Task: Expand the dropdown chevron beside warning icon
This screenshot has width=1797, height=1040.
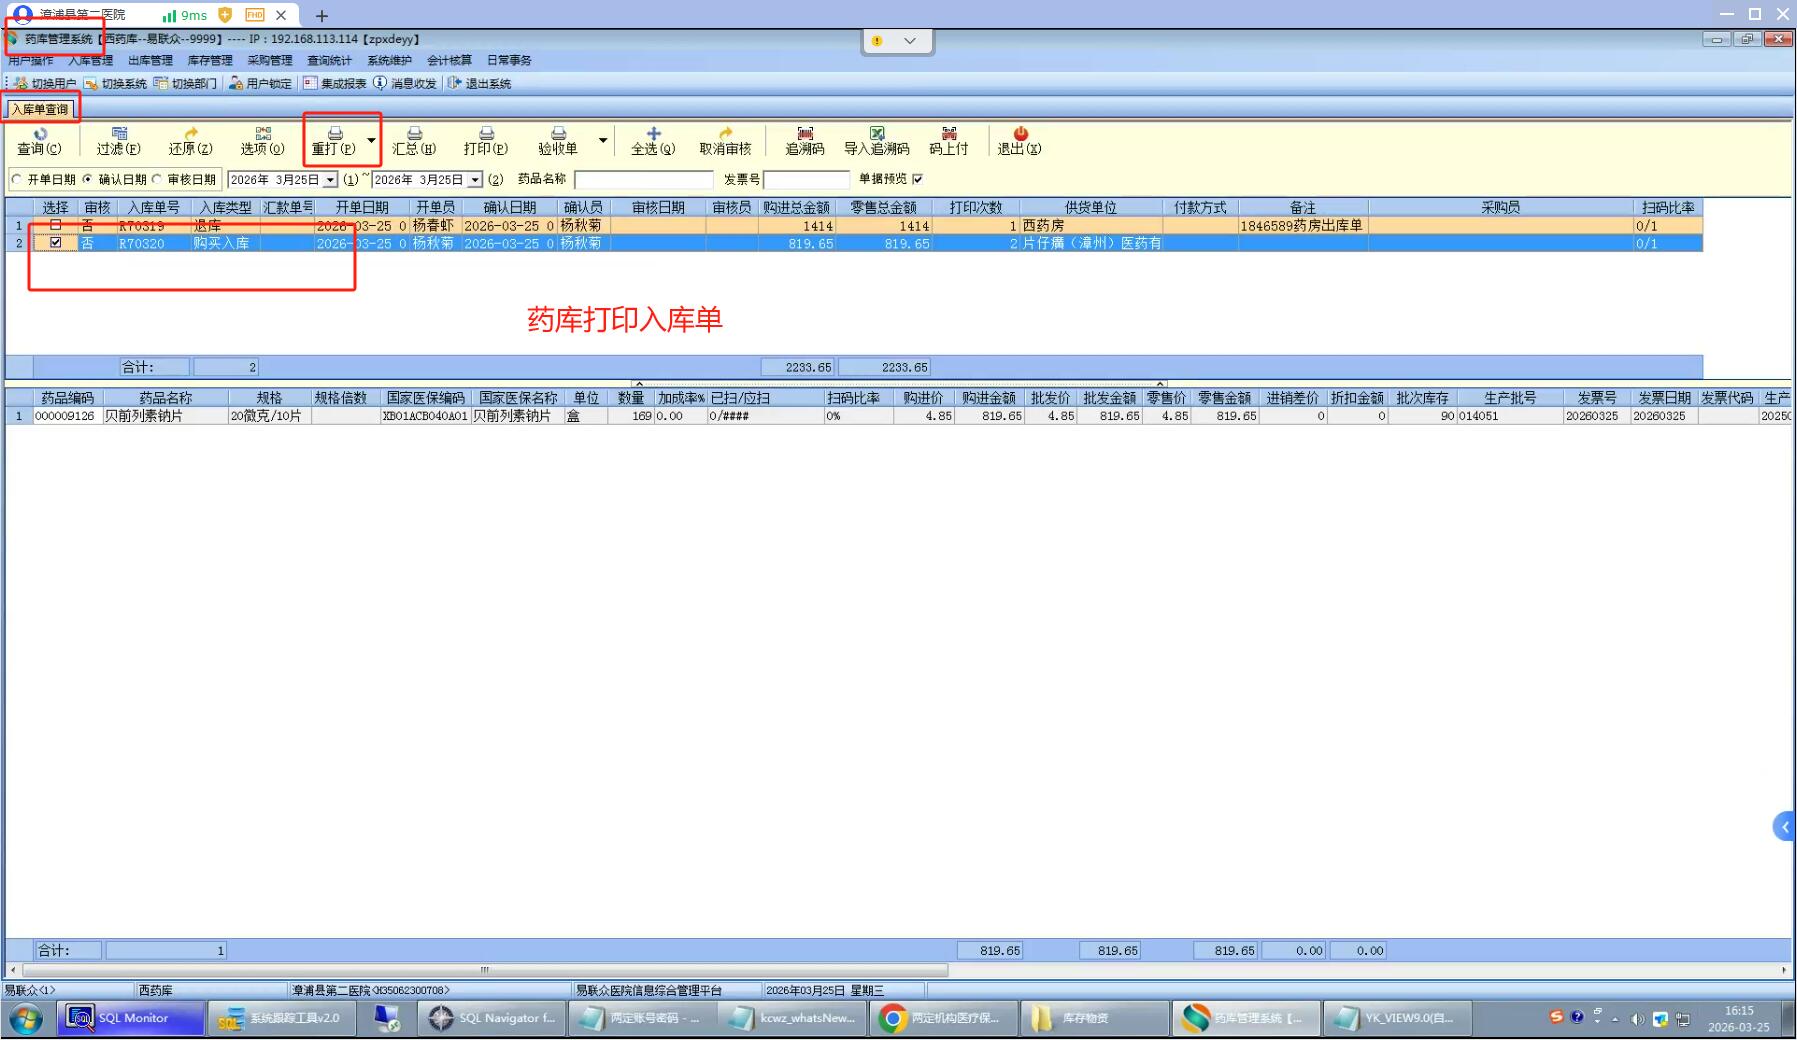Action: point(909,41)
